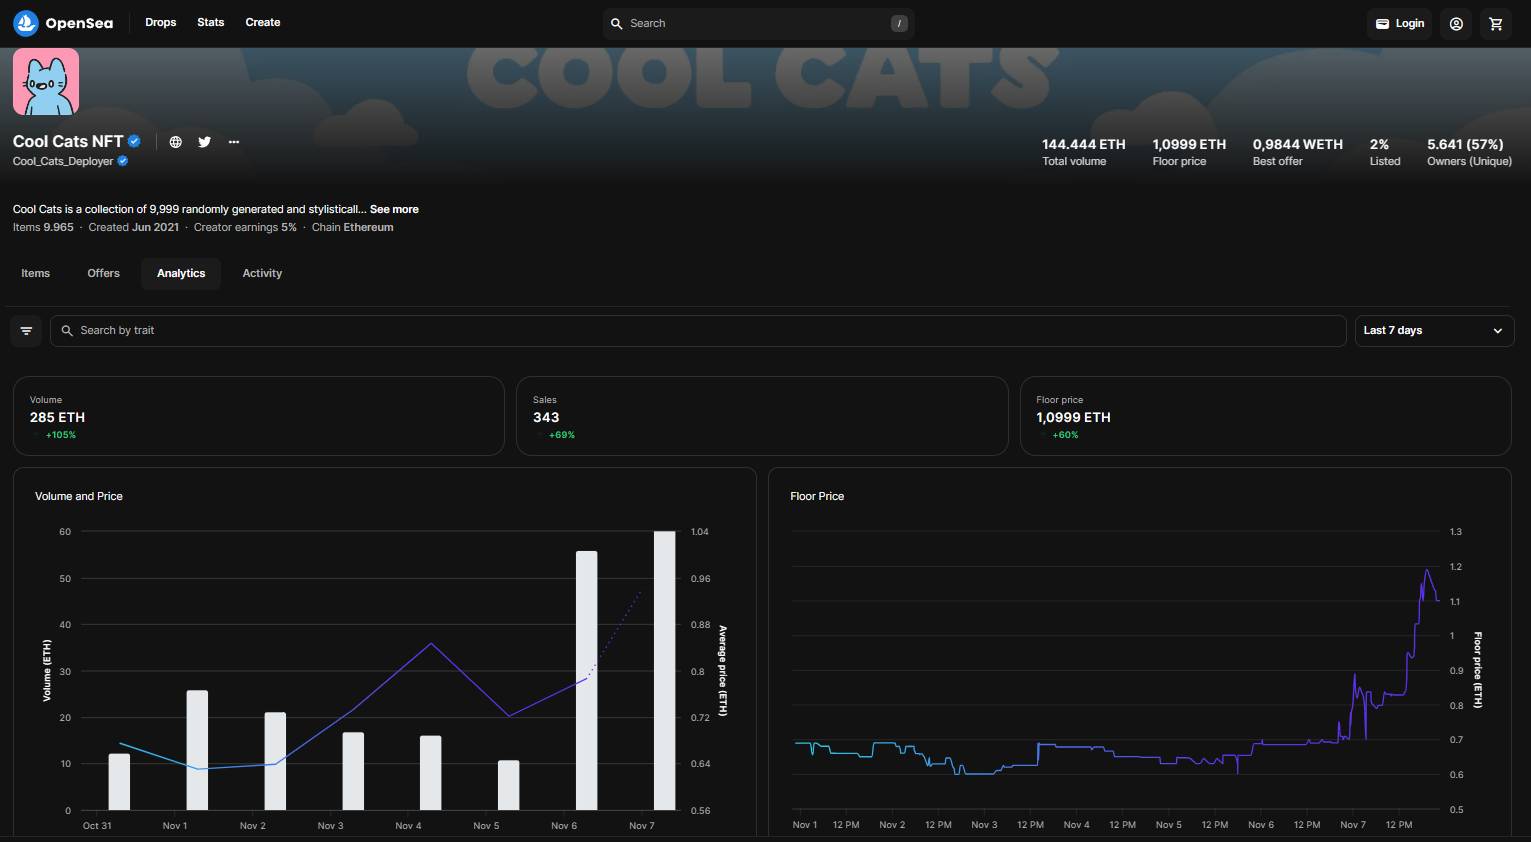
Task: Click the wallet icon in Login button
Action: pyautogui.click(x=1382, y=23)
